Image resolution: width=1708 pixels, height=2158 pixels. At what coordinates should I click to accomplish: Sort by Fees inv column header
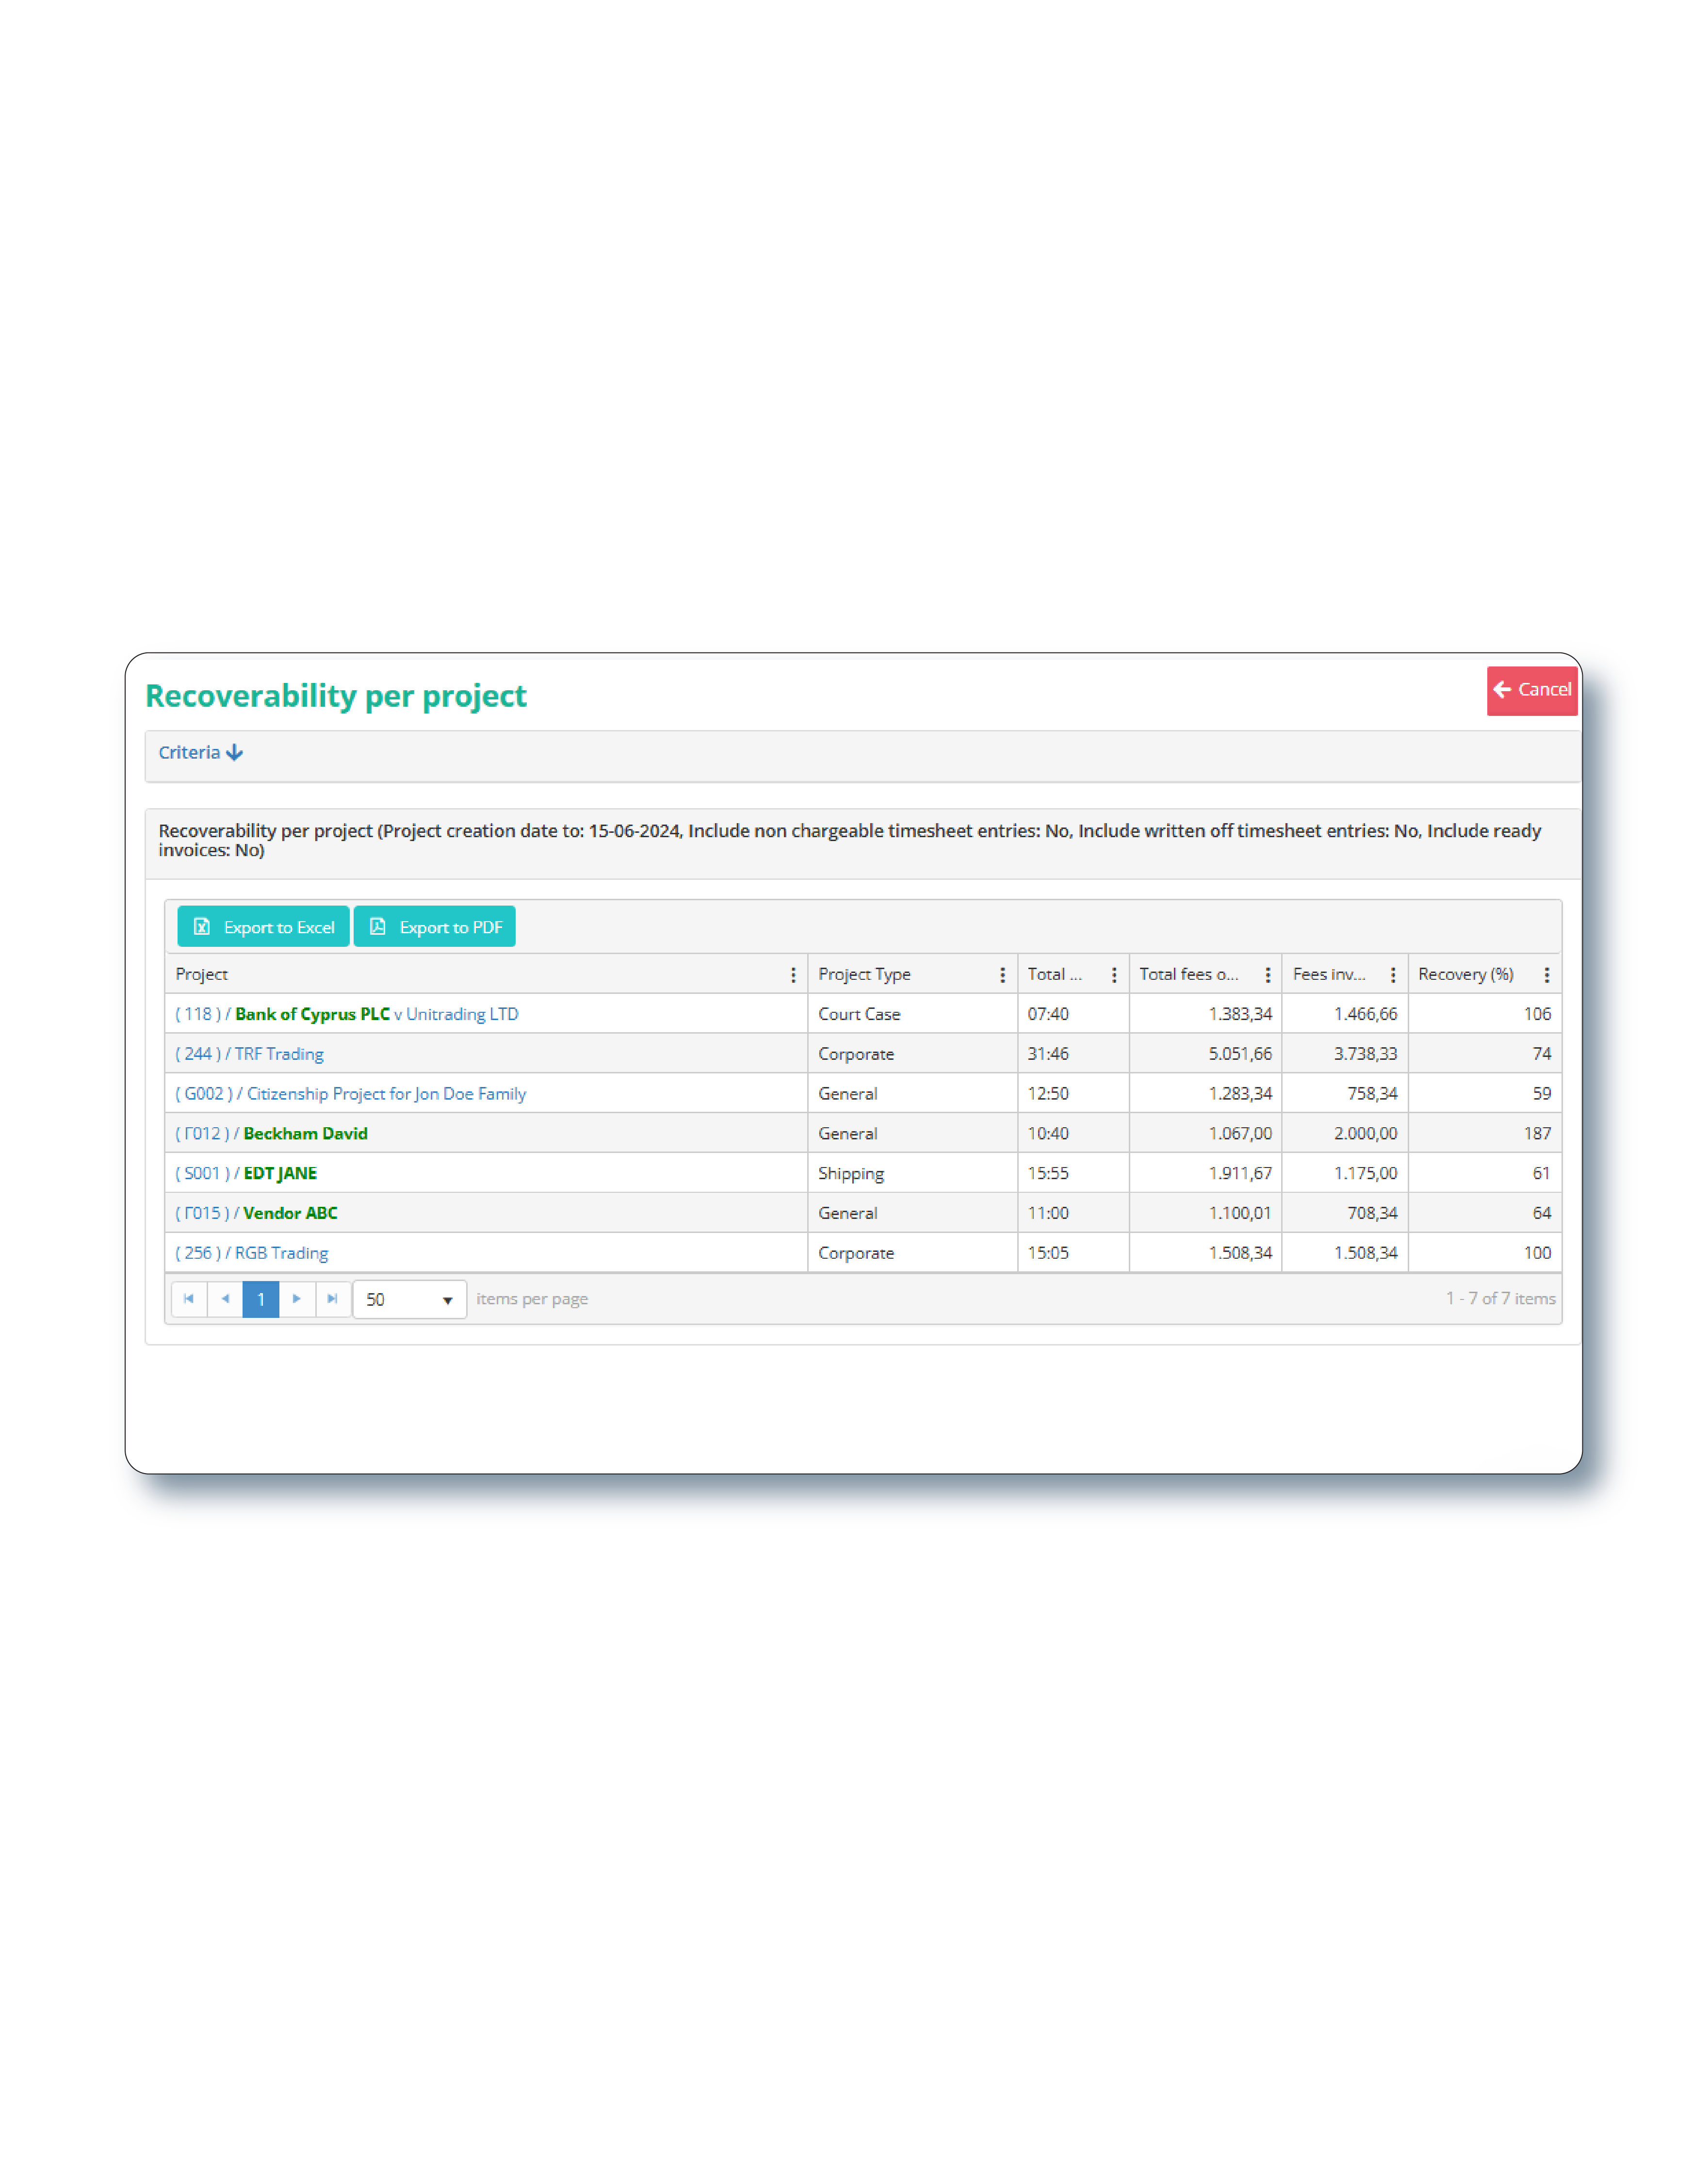point(1329,974)
